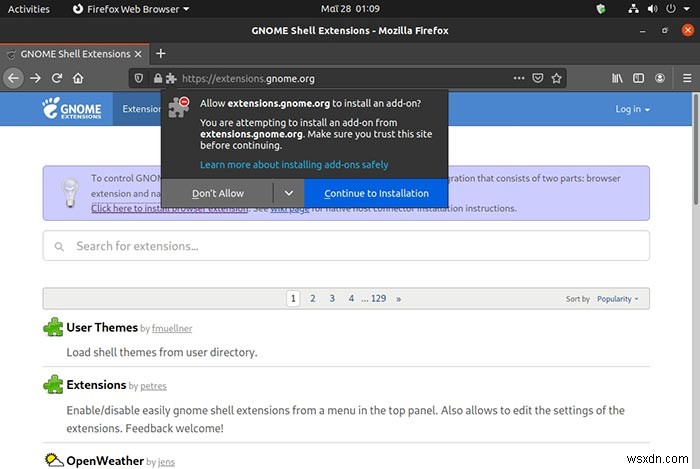The height and width of the screenshot is (469, 700).
Task: Open Firefox account icon
Action: pos(660,79)
